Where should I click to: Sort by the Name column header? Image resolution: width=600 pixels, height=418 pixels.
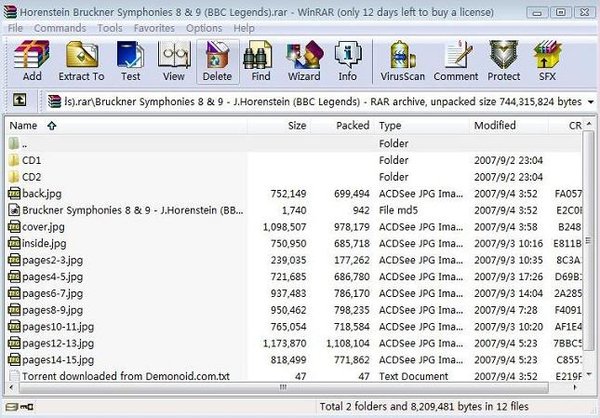point(126,126)
